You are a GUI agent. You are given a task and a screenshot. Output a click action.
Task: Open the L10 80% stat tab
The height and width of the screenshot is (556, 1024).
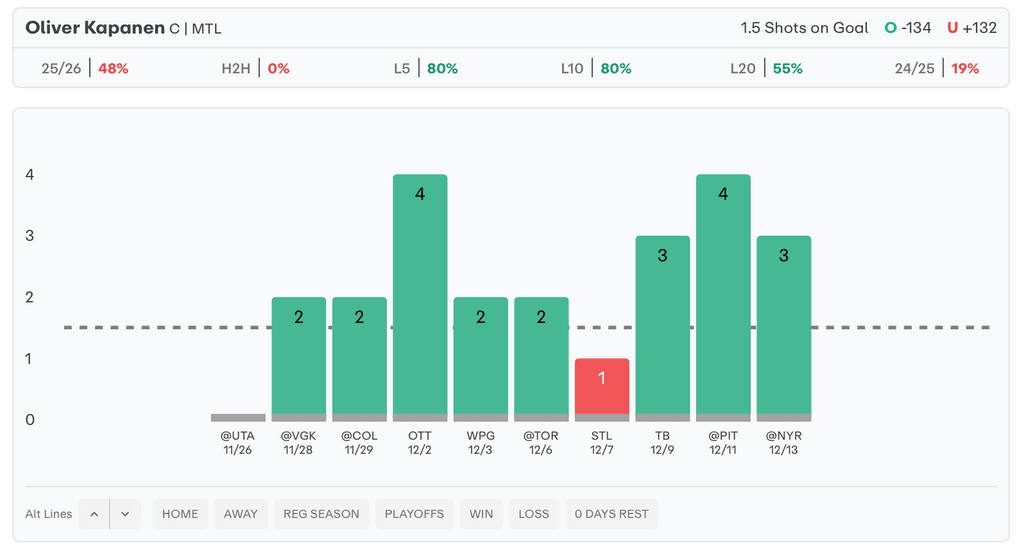[x=596, y=69]
